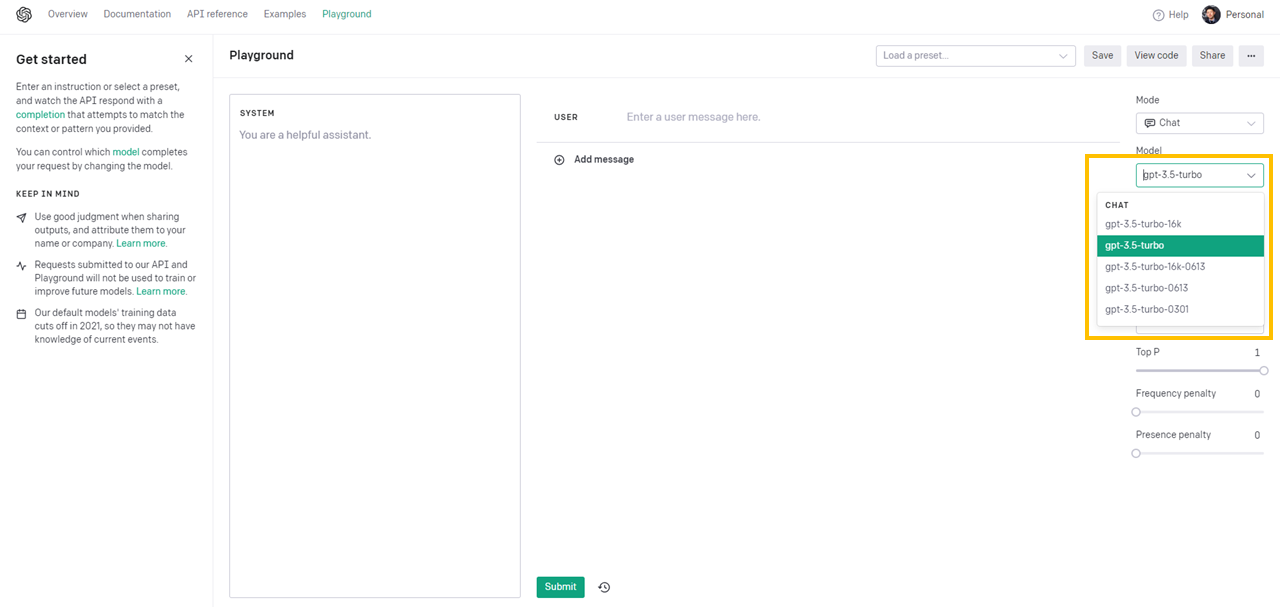The width and height of the screenshot is (1280, 607).
Task: Click the KEEP IN MIND heading
Action: pyautogui.click(x=48, y=194)
